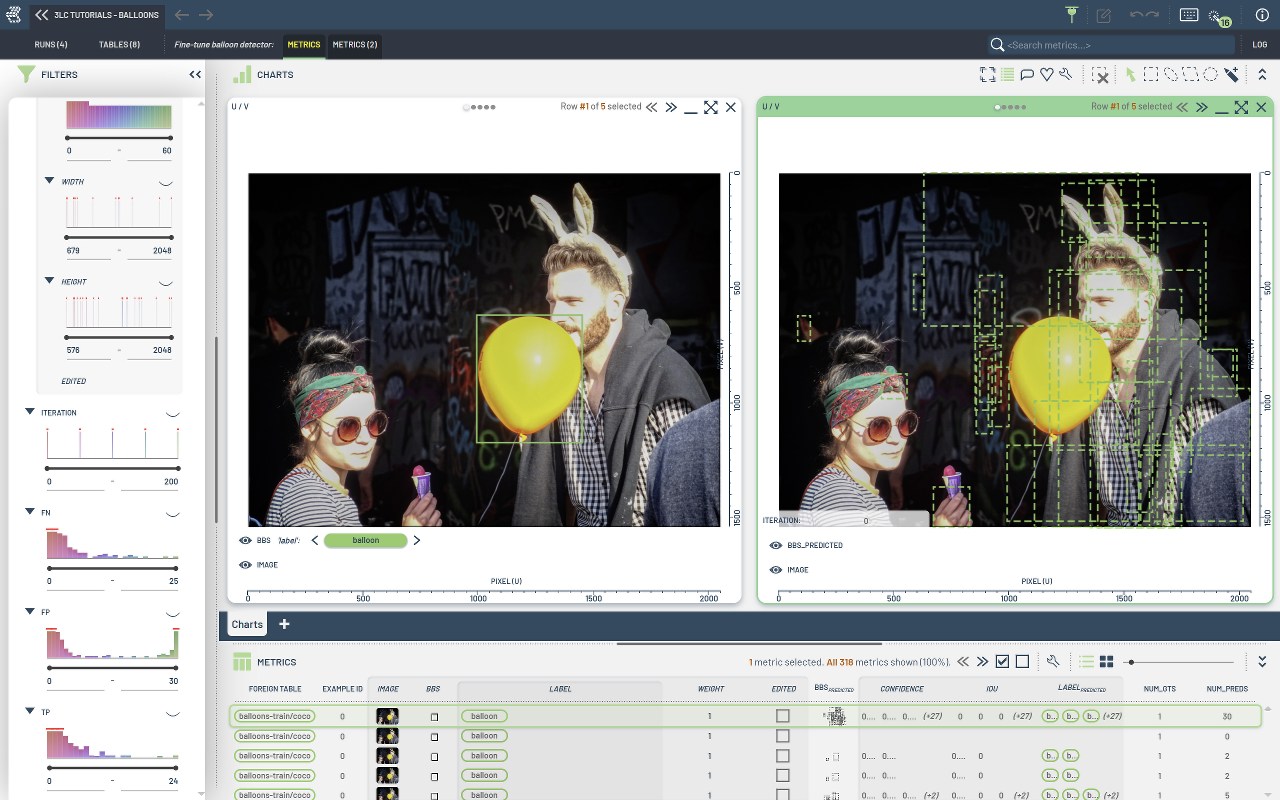
Task: Click the info icon in top bar
Action: tap(1262, 15)
